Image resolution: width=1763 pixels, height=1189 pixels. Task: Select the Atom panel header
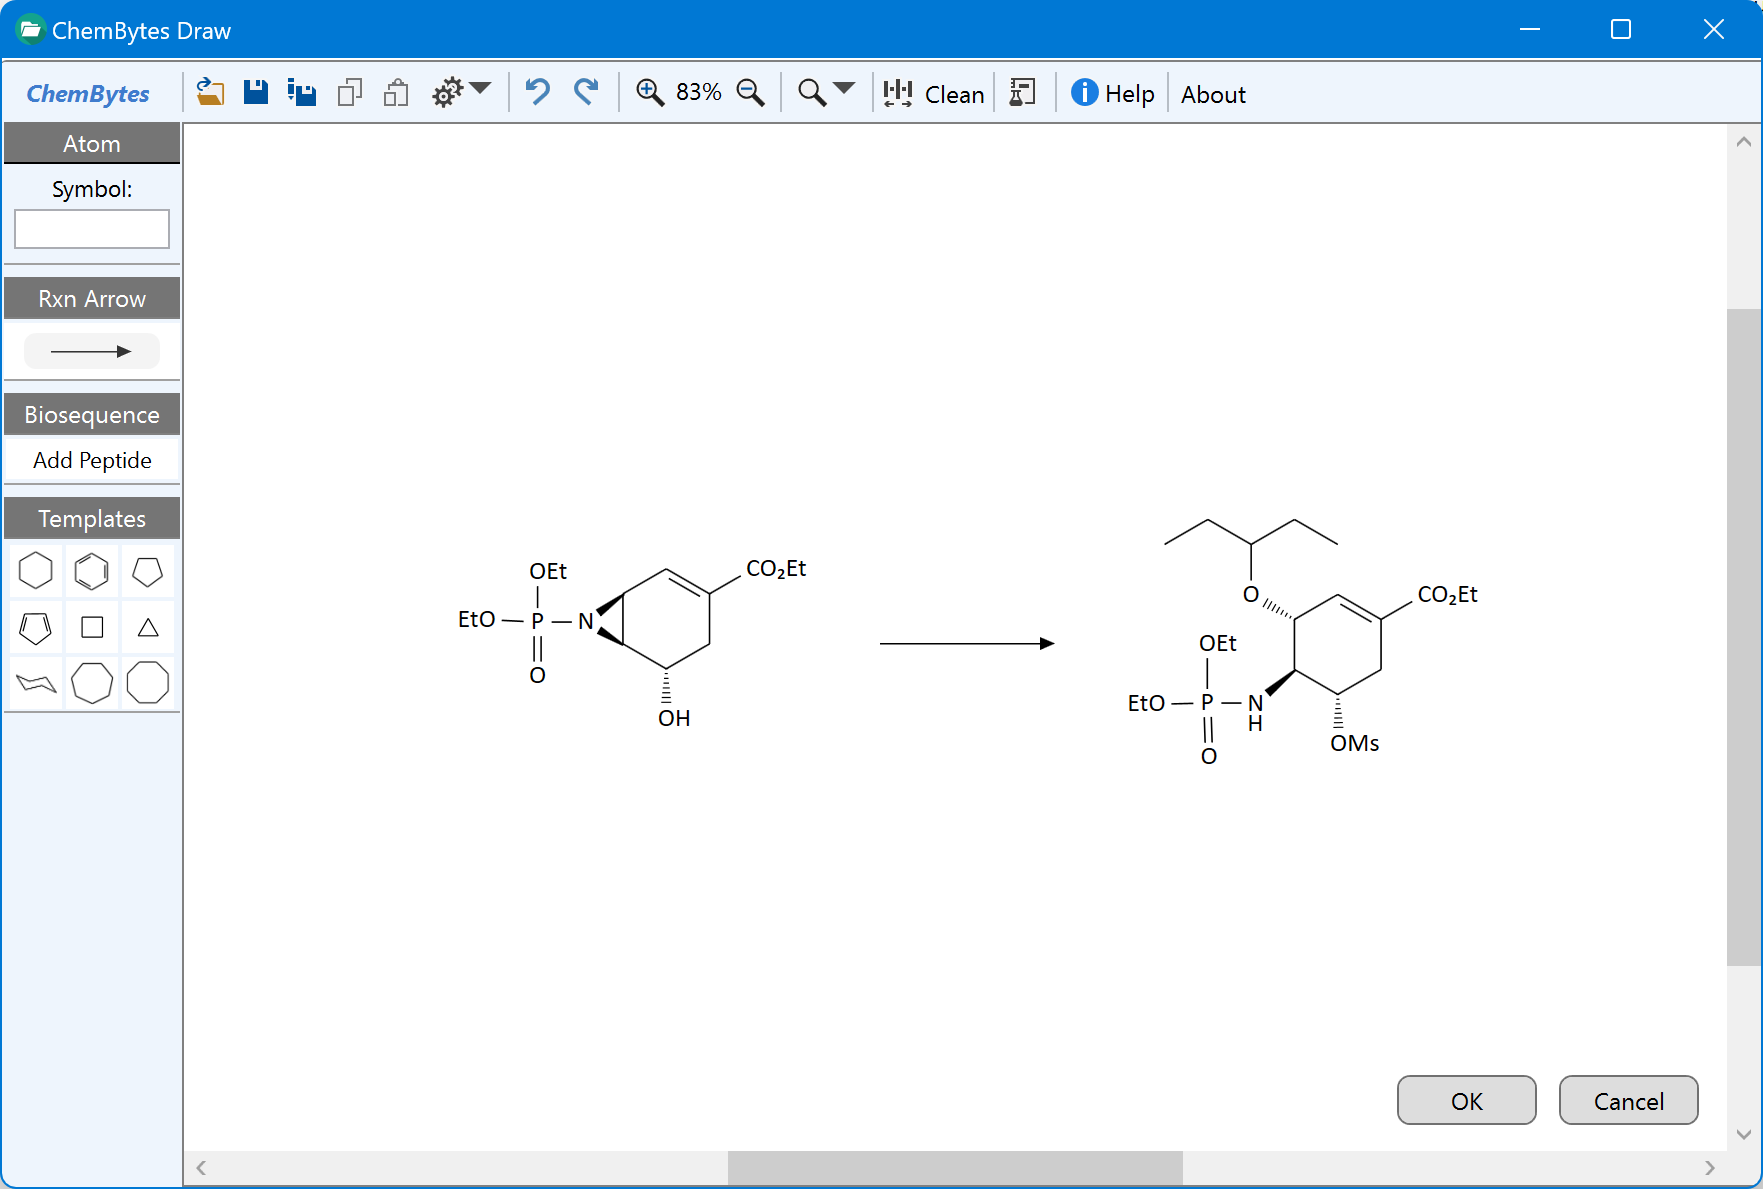click(92, 144)
